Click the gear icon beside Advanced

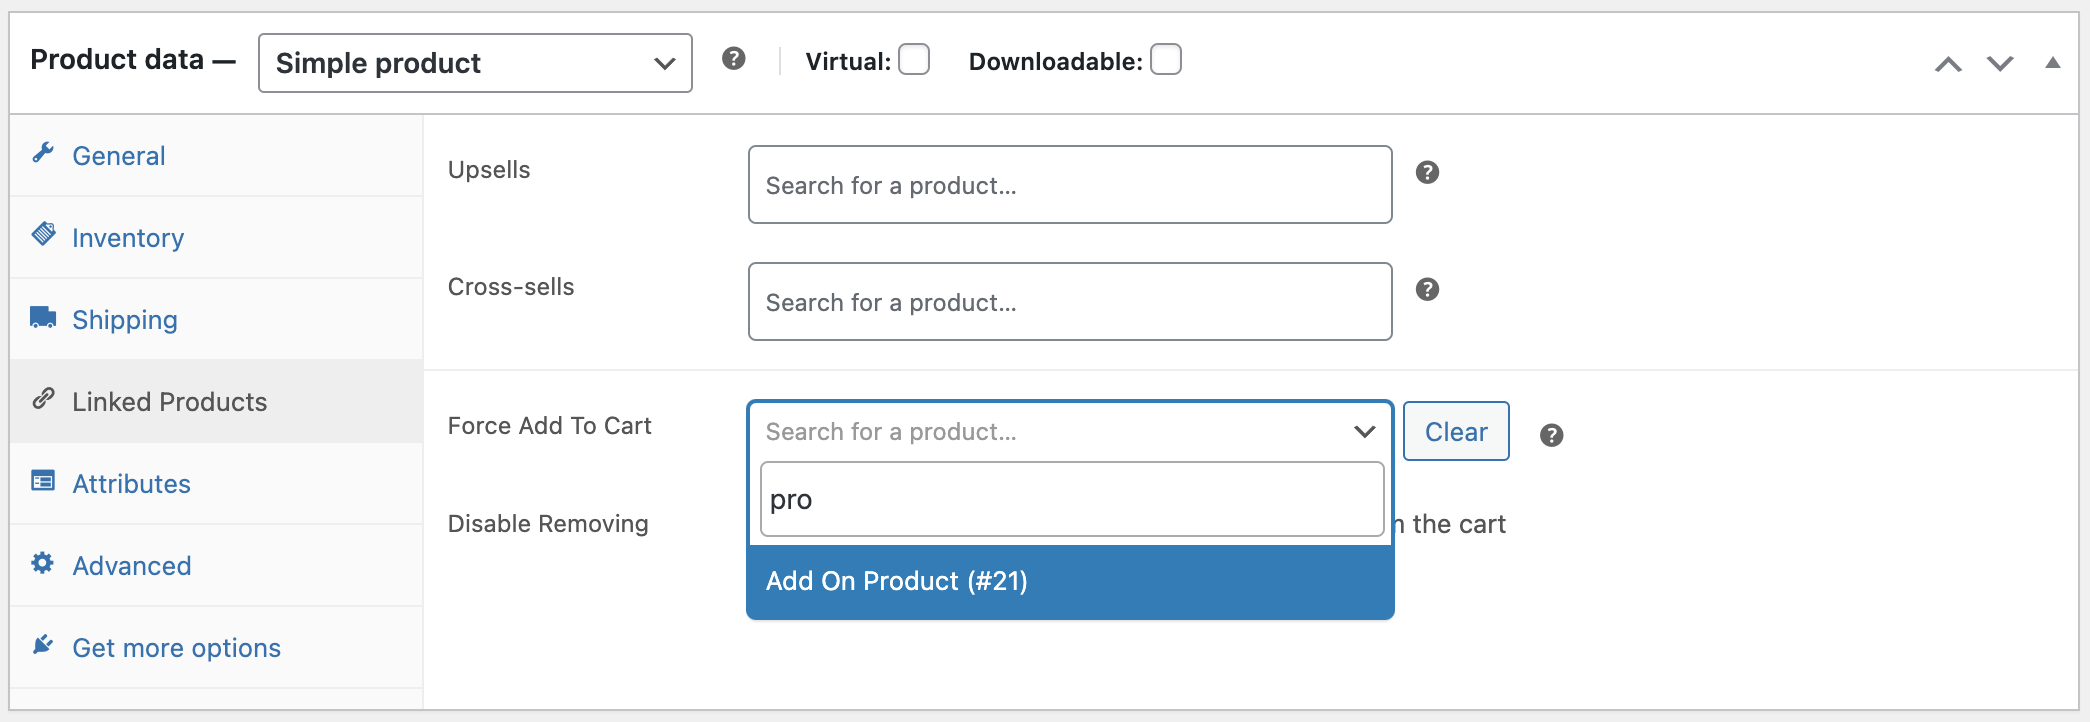click(43, 563)
